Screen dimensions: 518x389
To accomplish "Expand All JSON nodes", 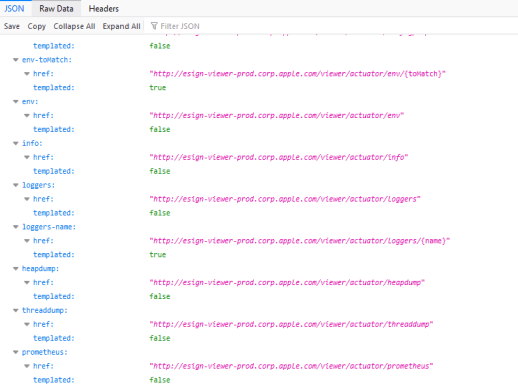I will [x=121, y=26].
